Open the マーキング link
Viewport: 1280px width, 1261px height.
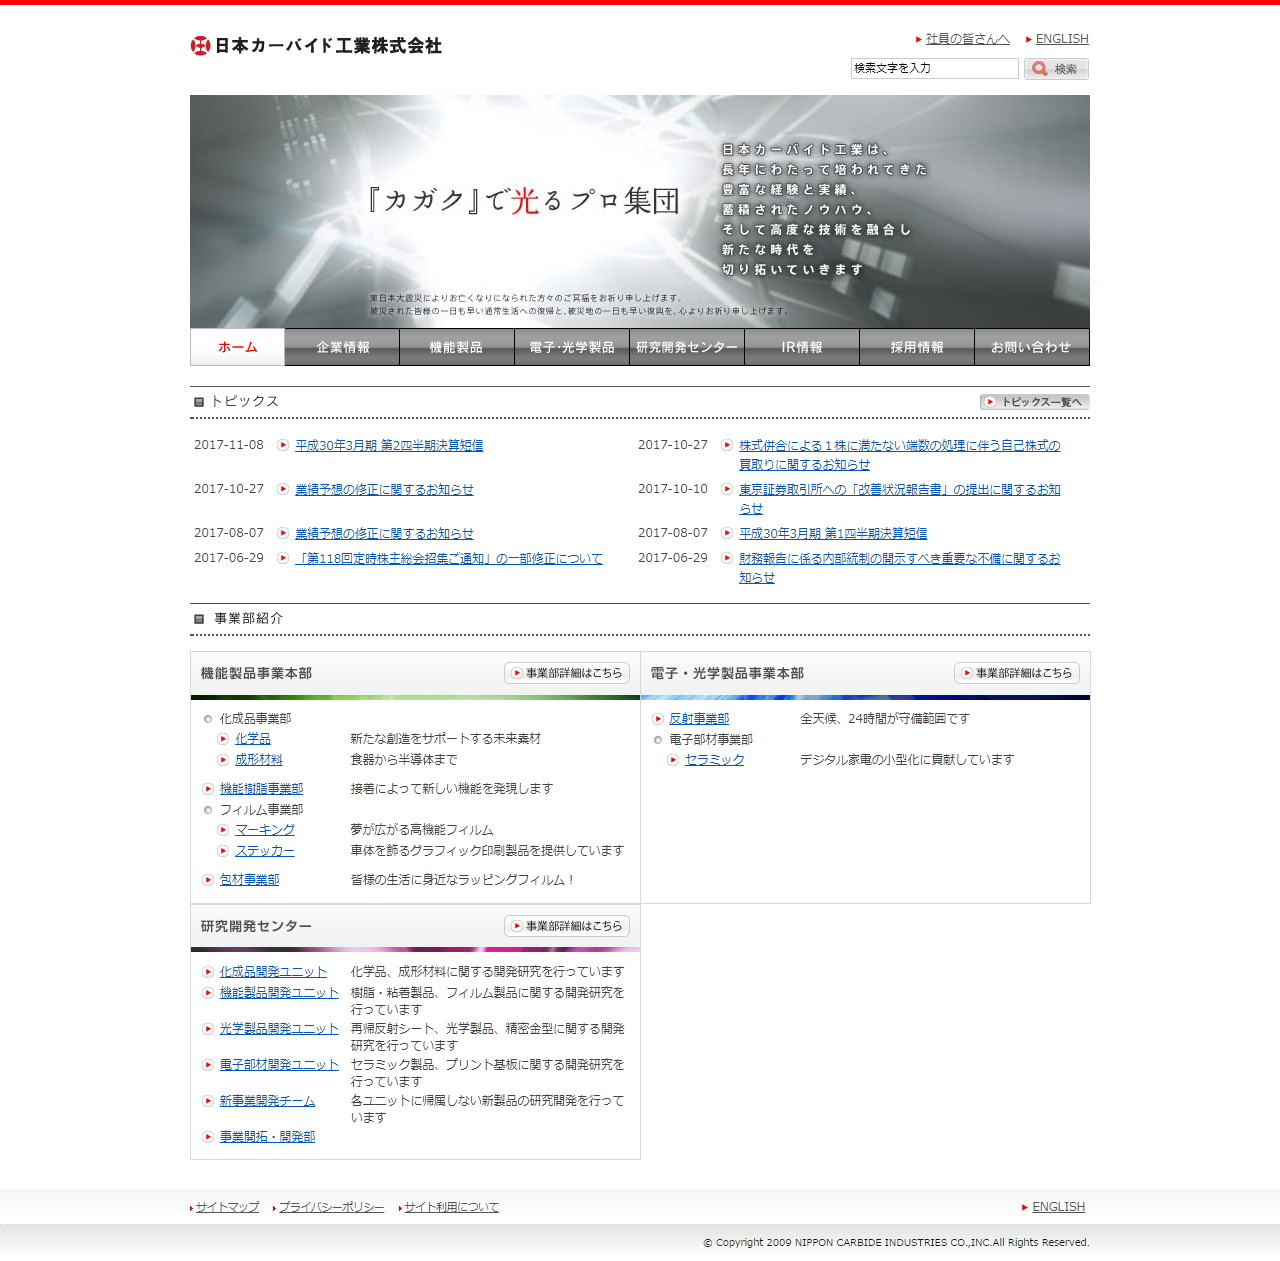pos(265,830)
